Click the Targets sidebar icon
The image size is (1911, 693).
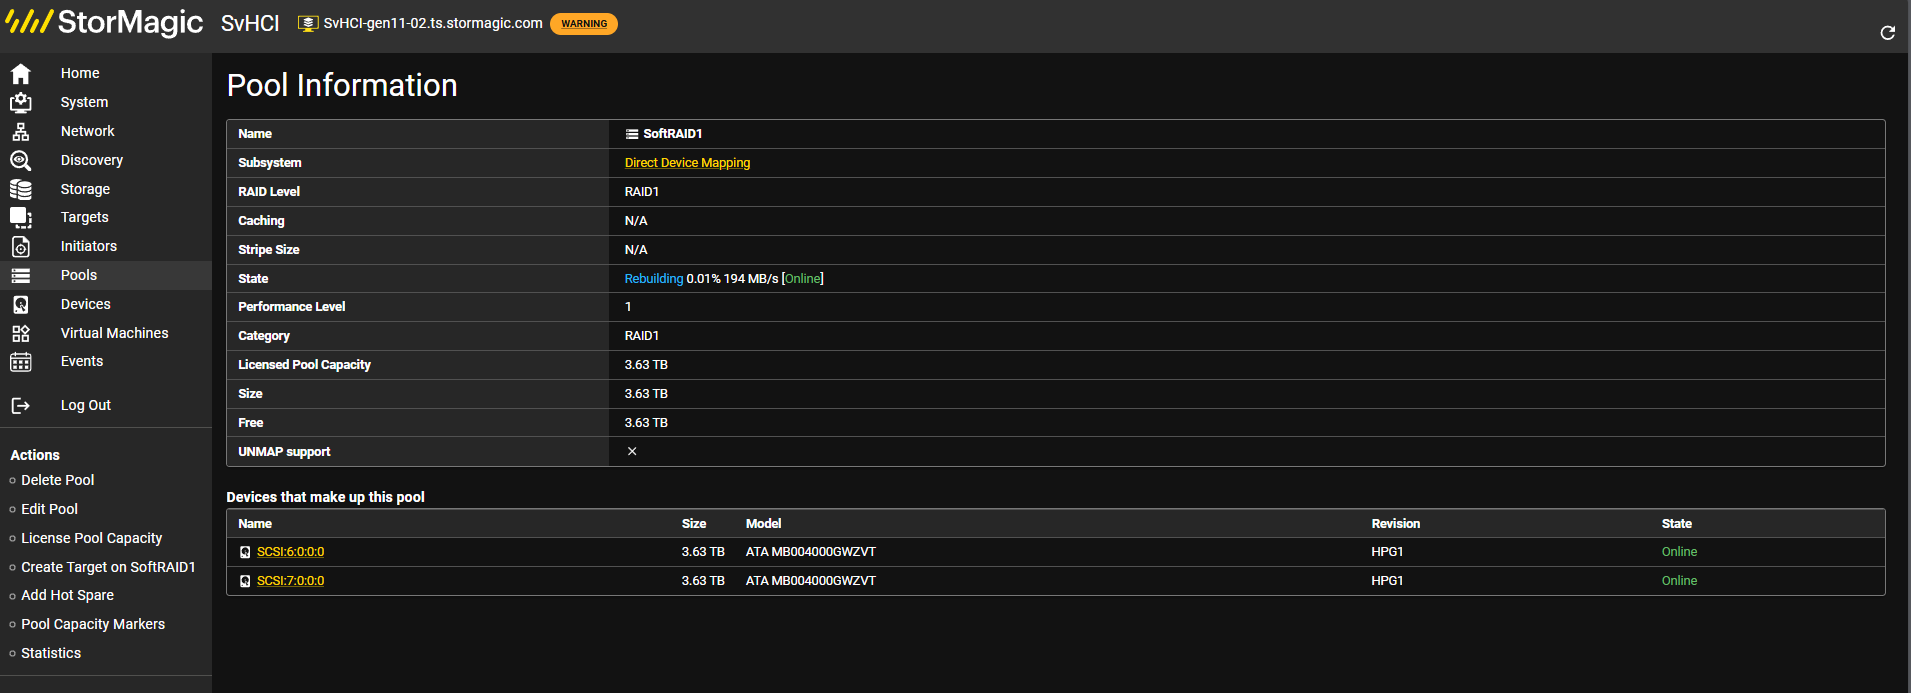[x=20, y=217]
